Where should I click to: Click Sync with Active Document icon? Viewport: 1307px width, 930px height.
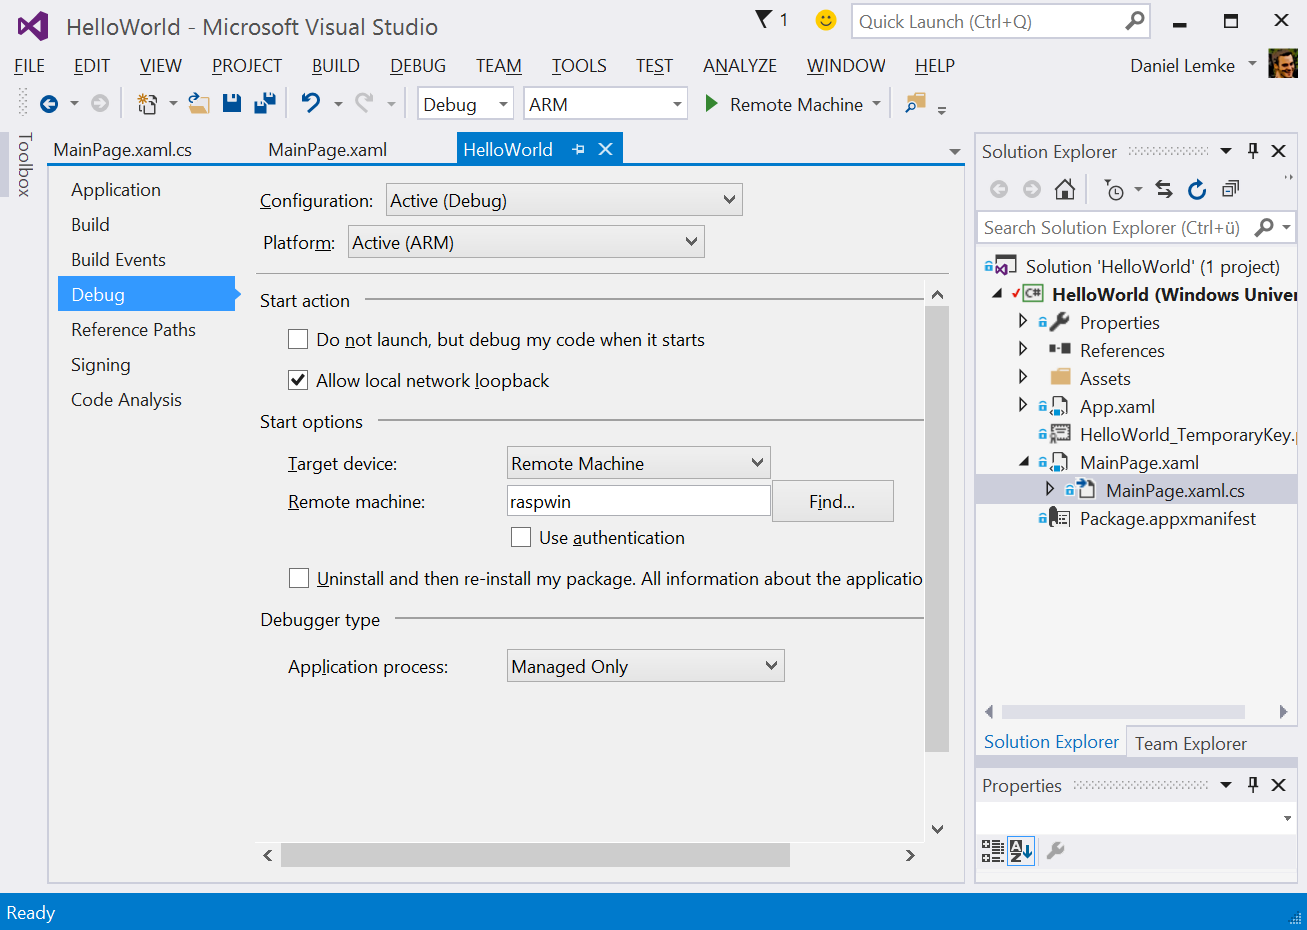(x=1164, y=189)
